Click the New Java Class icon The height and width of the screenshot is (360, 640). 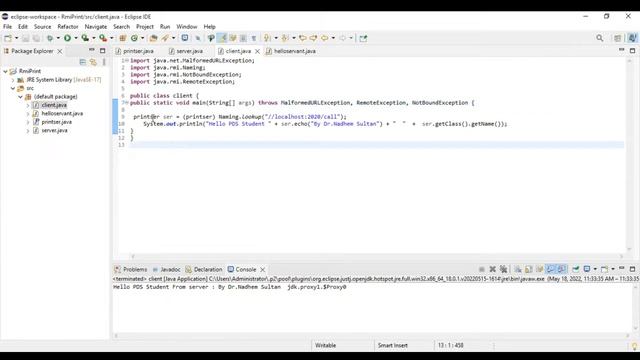[134, 38]
